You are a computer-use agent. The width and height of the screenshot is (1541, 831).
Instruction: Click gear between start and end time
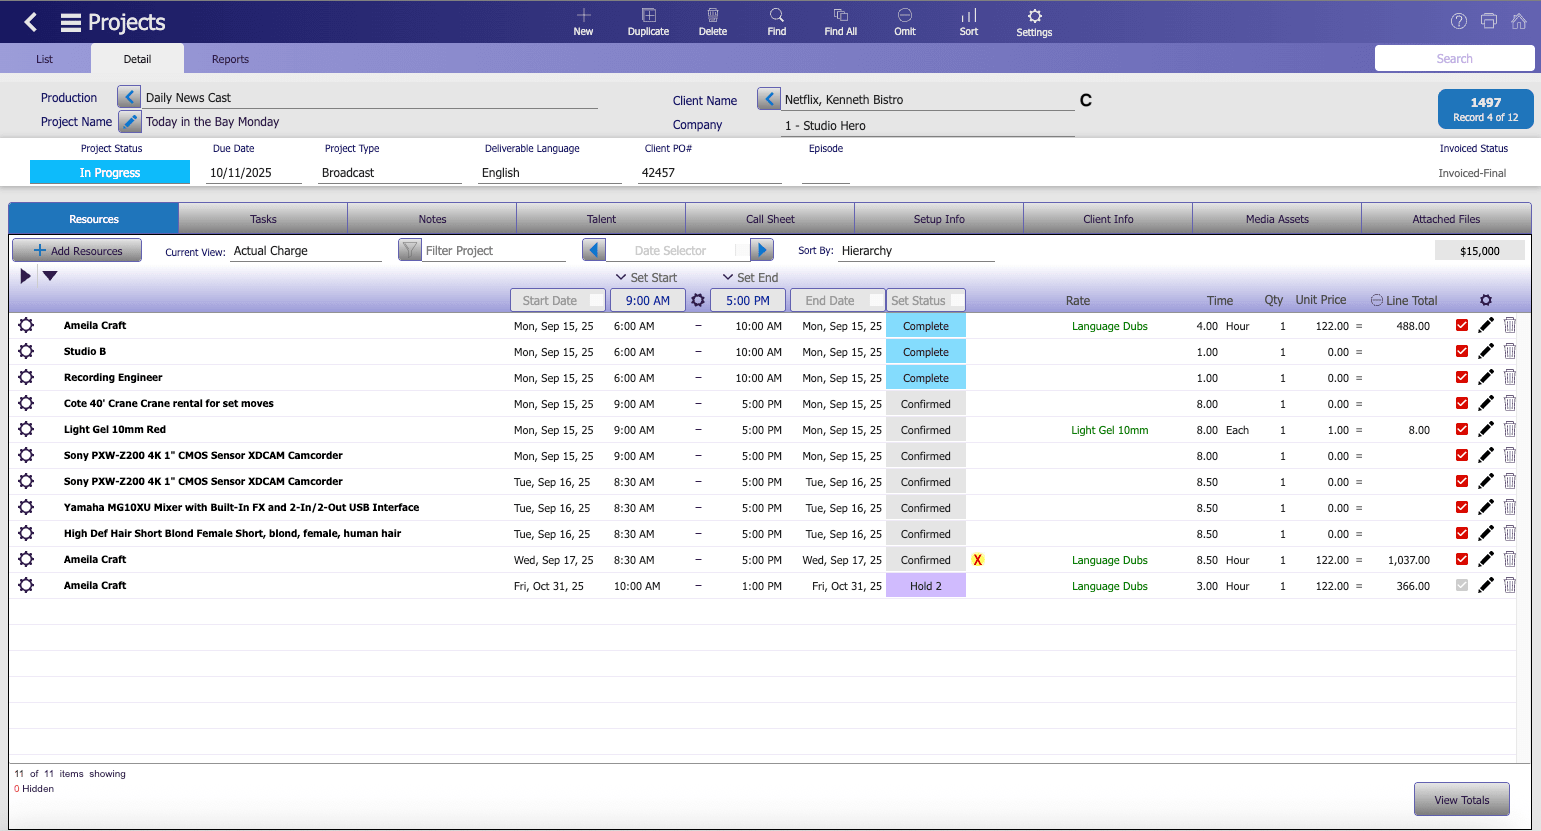(698, 300)
